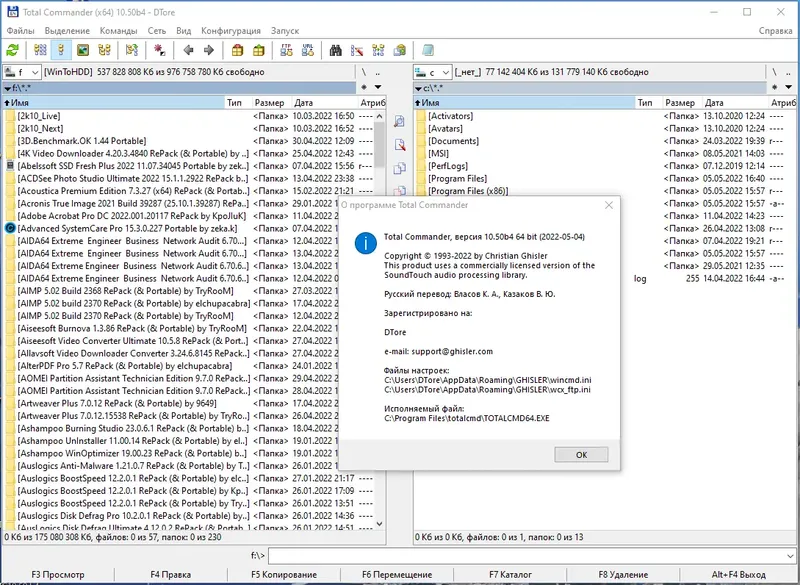Click the edit file icon between panels
The height and width of the screenshot is (585, 800).
coord(399,145)
